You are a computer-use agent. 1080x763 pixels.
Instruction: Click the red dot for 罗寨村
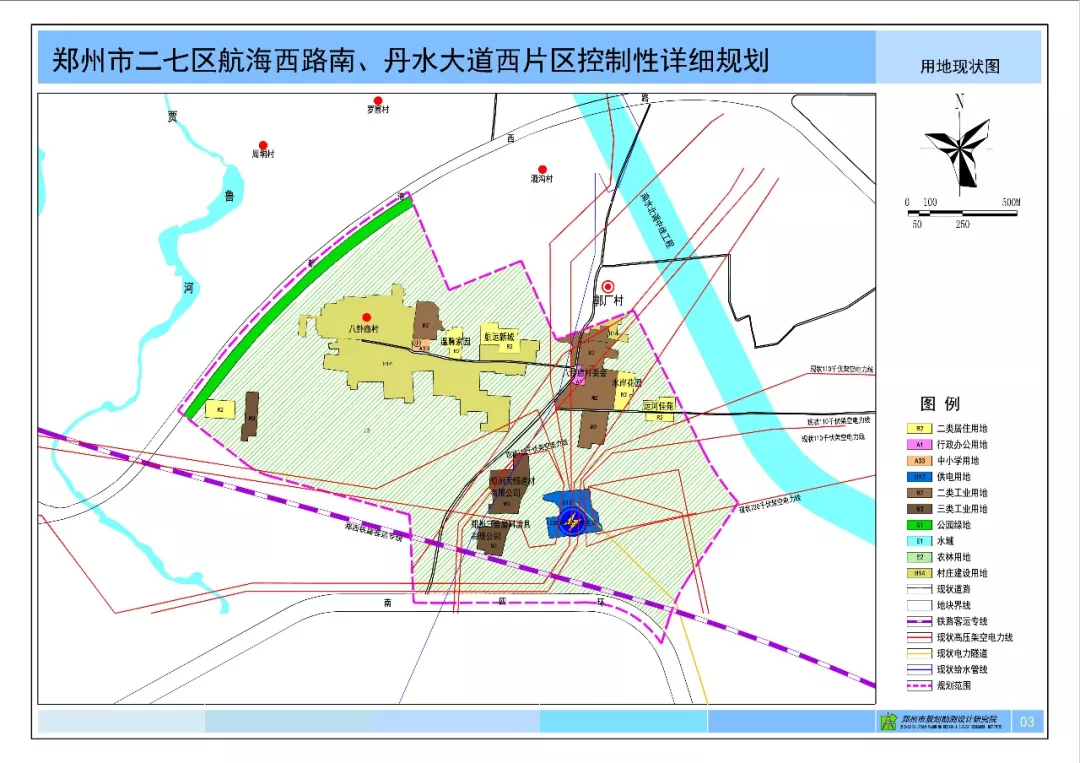click(377, 101)
